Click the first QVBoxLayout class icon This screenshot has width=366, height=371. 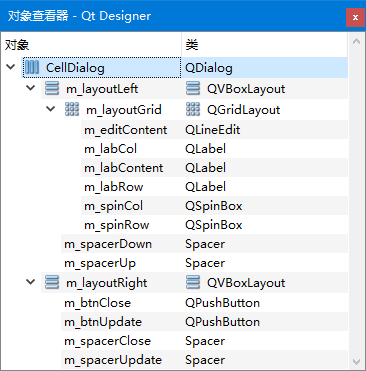[x=193, y=89]
